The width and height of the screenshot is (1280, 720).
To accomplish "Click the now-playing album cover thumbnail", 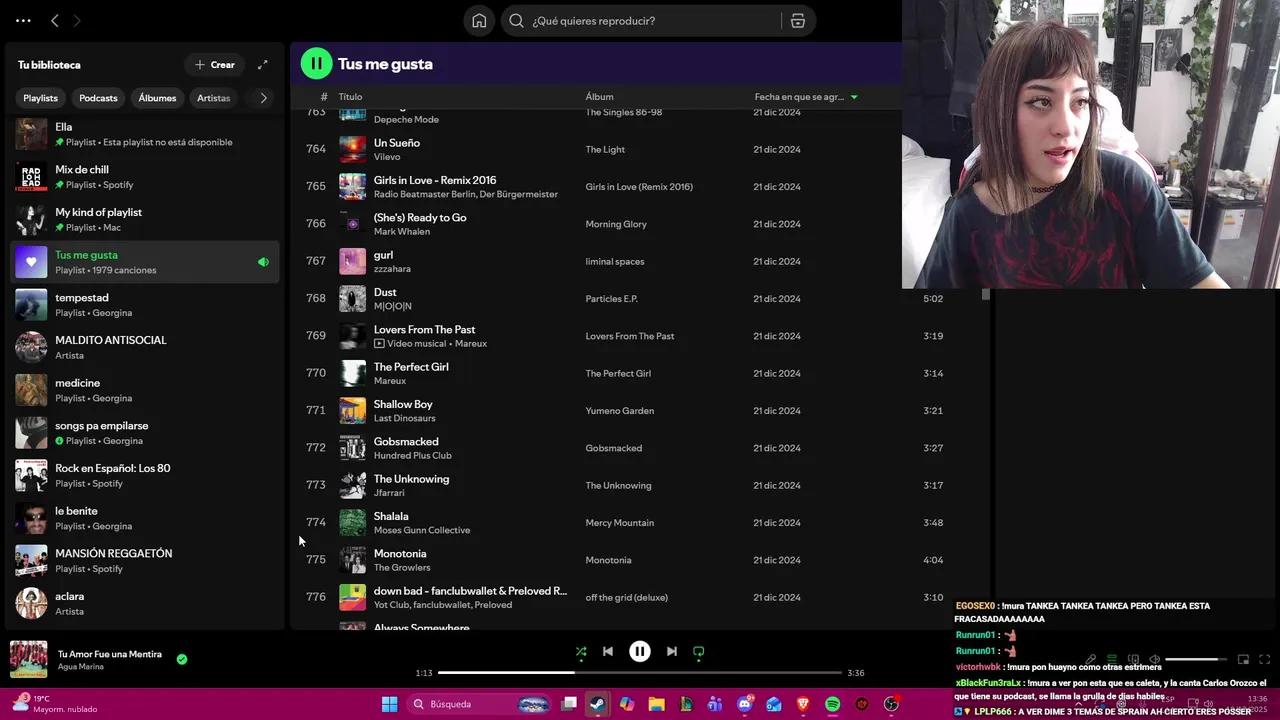I will tap(28, 659).
